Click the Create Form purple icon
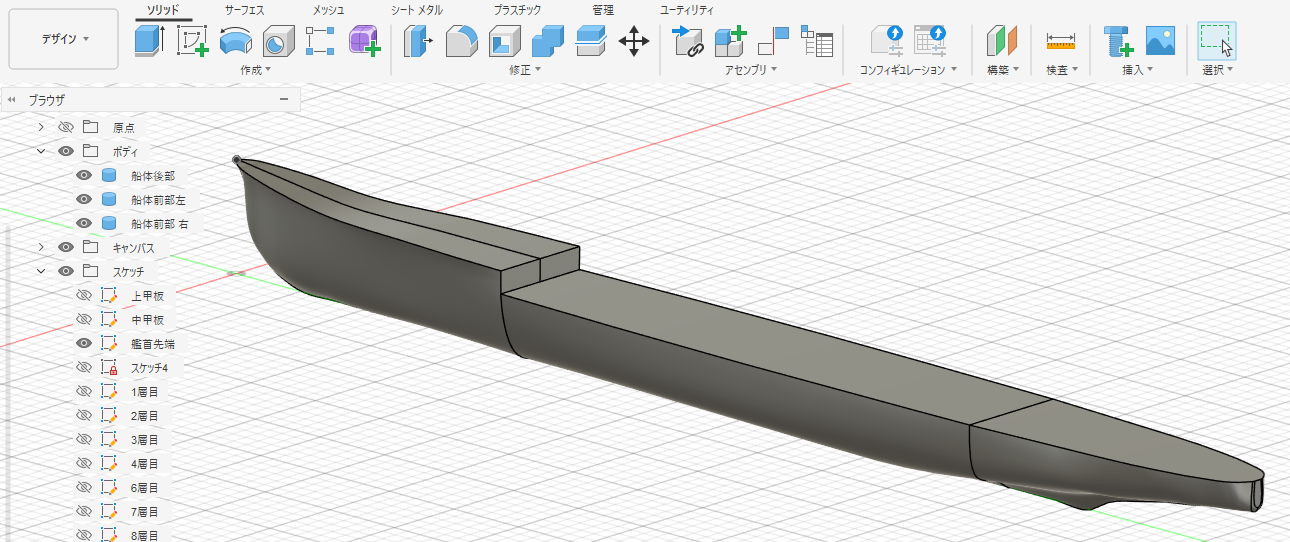Image resolution: width=1290 pixels, height=542 pixels. point(364,42)
